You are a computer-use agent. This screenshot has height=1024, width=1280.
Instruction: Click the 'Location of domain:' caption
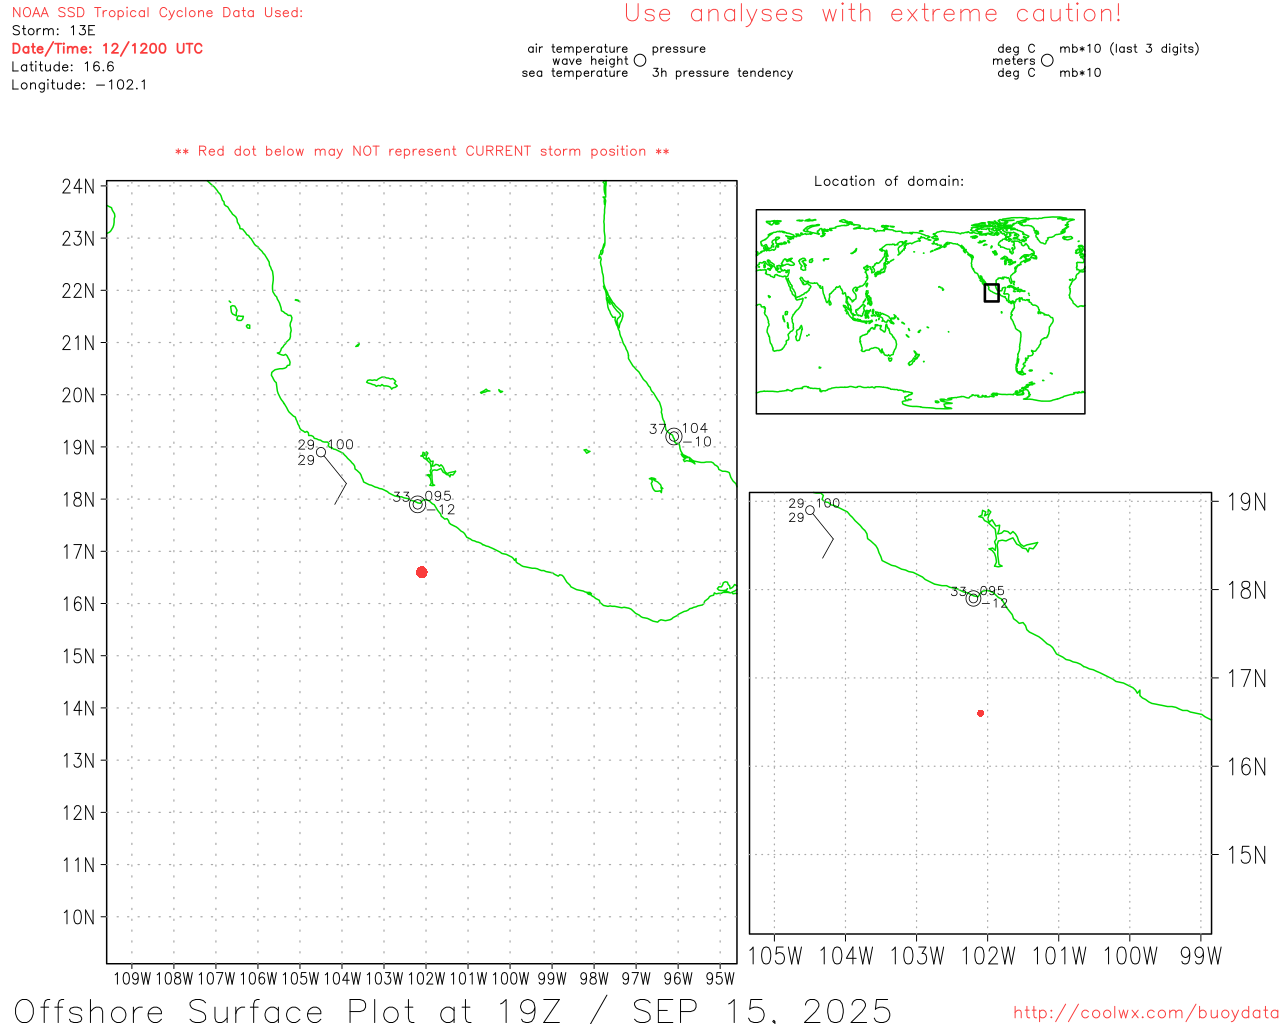(x=889, y=181)
